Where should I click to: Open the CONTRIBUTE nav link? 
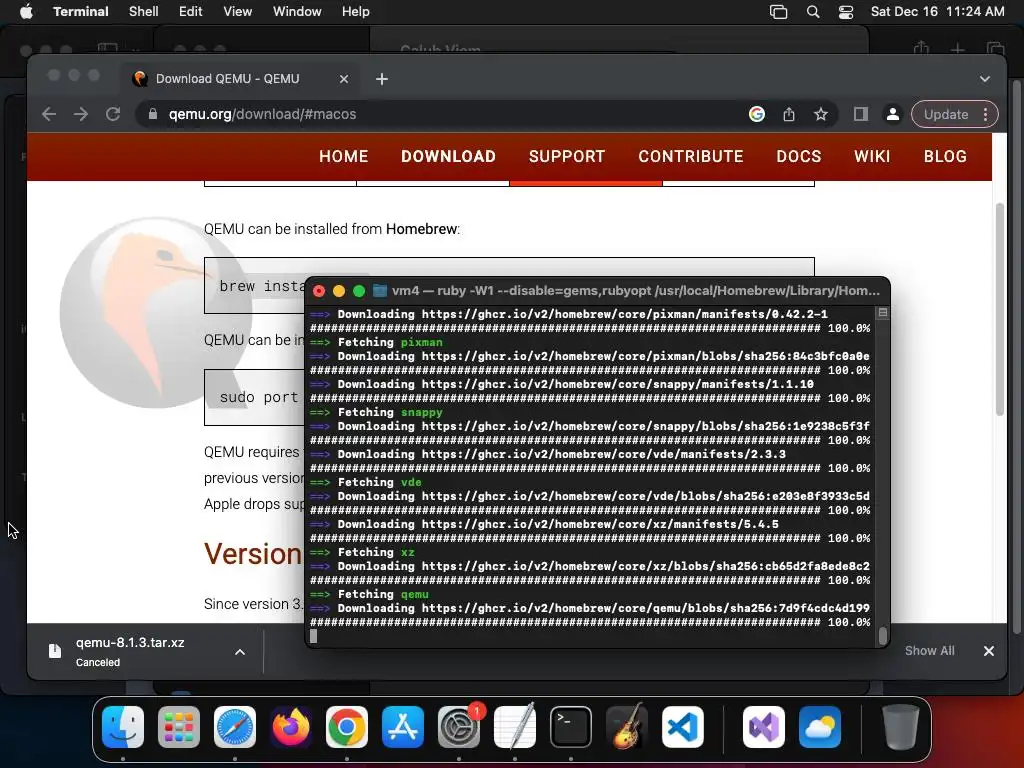(690, 157)
